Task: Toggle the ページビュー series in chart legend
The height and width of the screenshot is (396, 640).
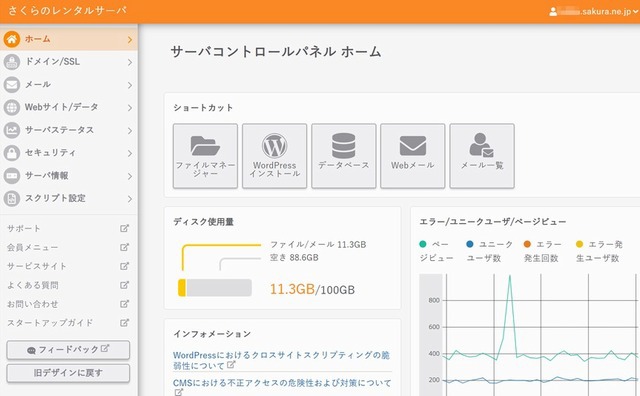Action: click(x=436, y=251)
